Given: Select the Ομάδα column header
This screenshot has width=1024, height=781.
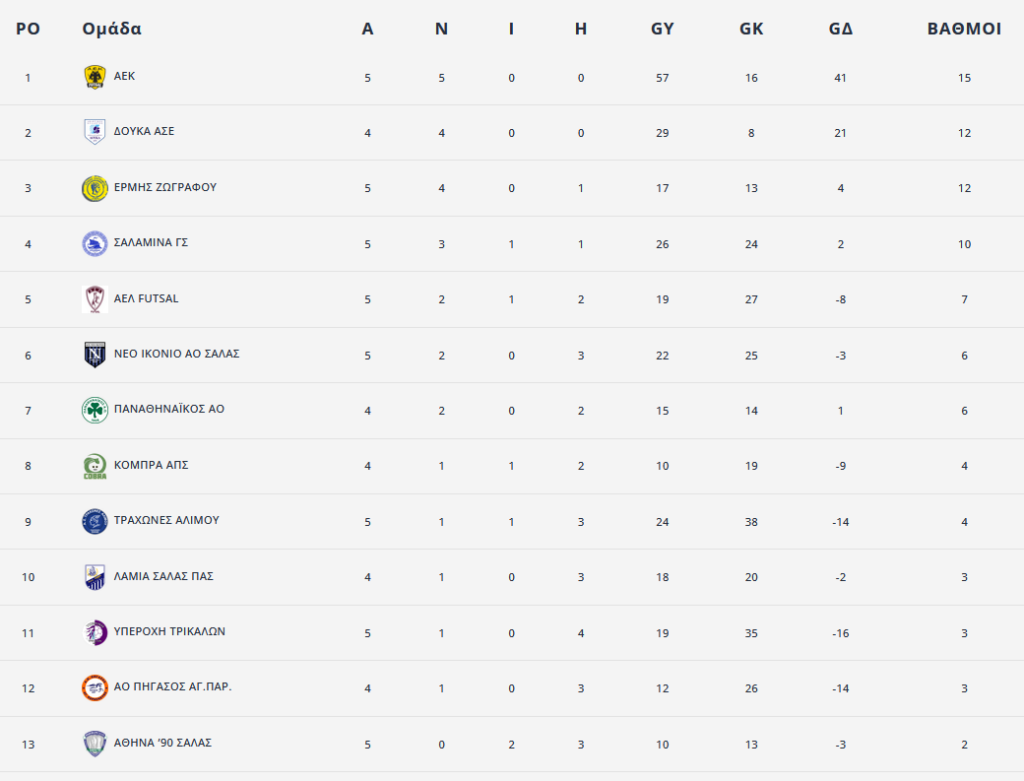Looking at the screenshot, I should (112, 29).
